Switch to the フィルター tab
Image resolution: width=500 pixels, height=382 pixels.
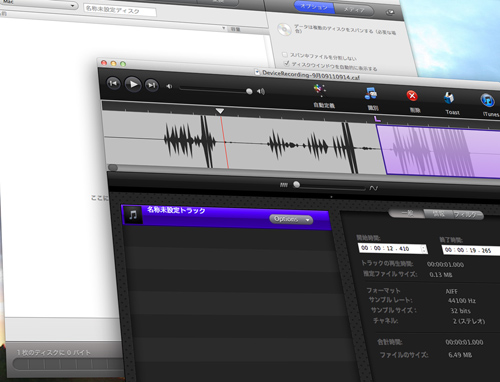tap(468, 215)
